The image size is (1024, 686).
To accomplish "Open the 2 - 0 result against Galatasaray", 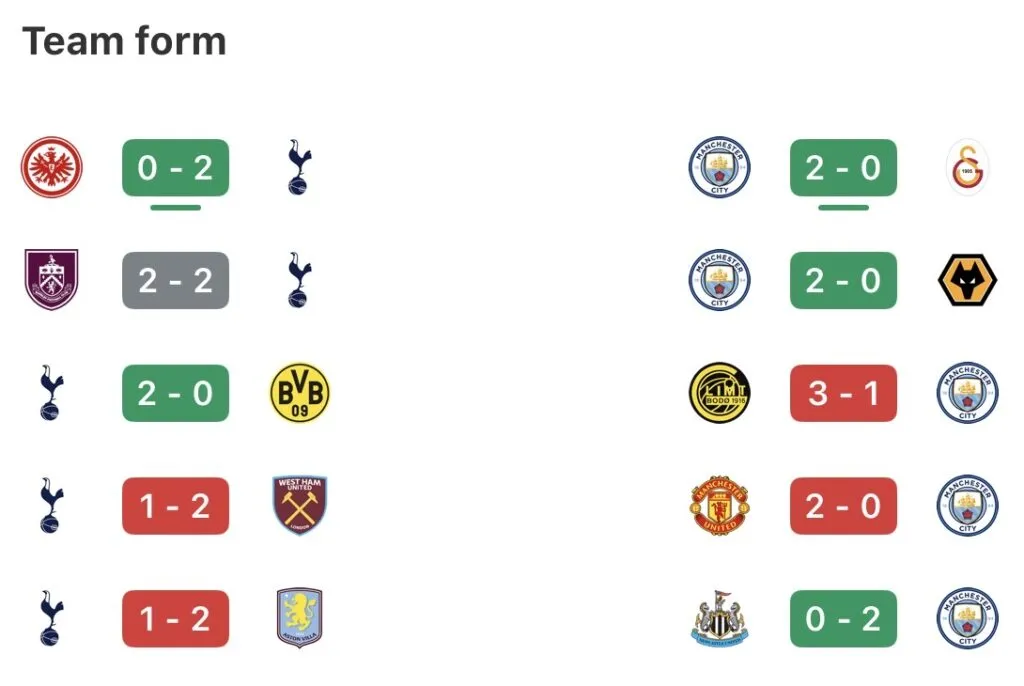I will pyautogui.click(x=843, y=167).
